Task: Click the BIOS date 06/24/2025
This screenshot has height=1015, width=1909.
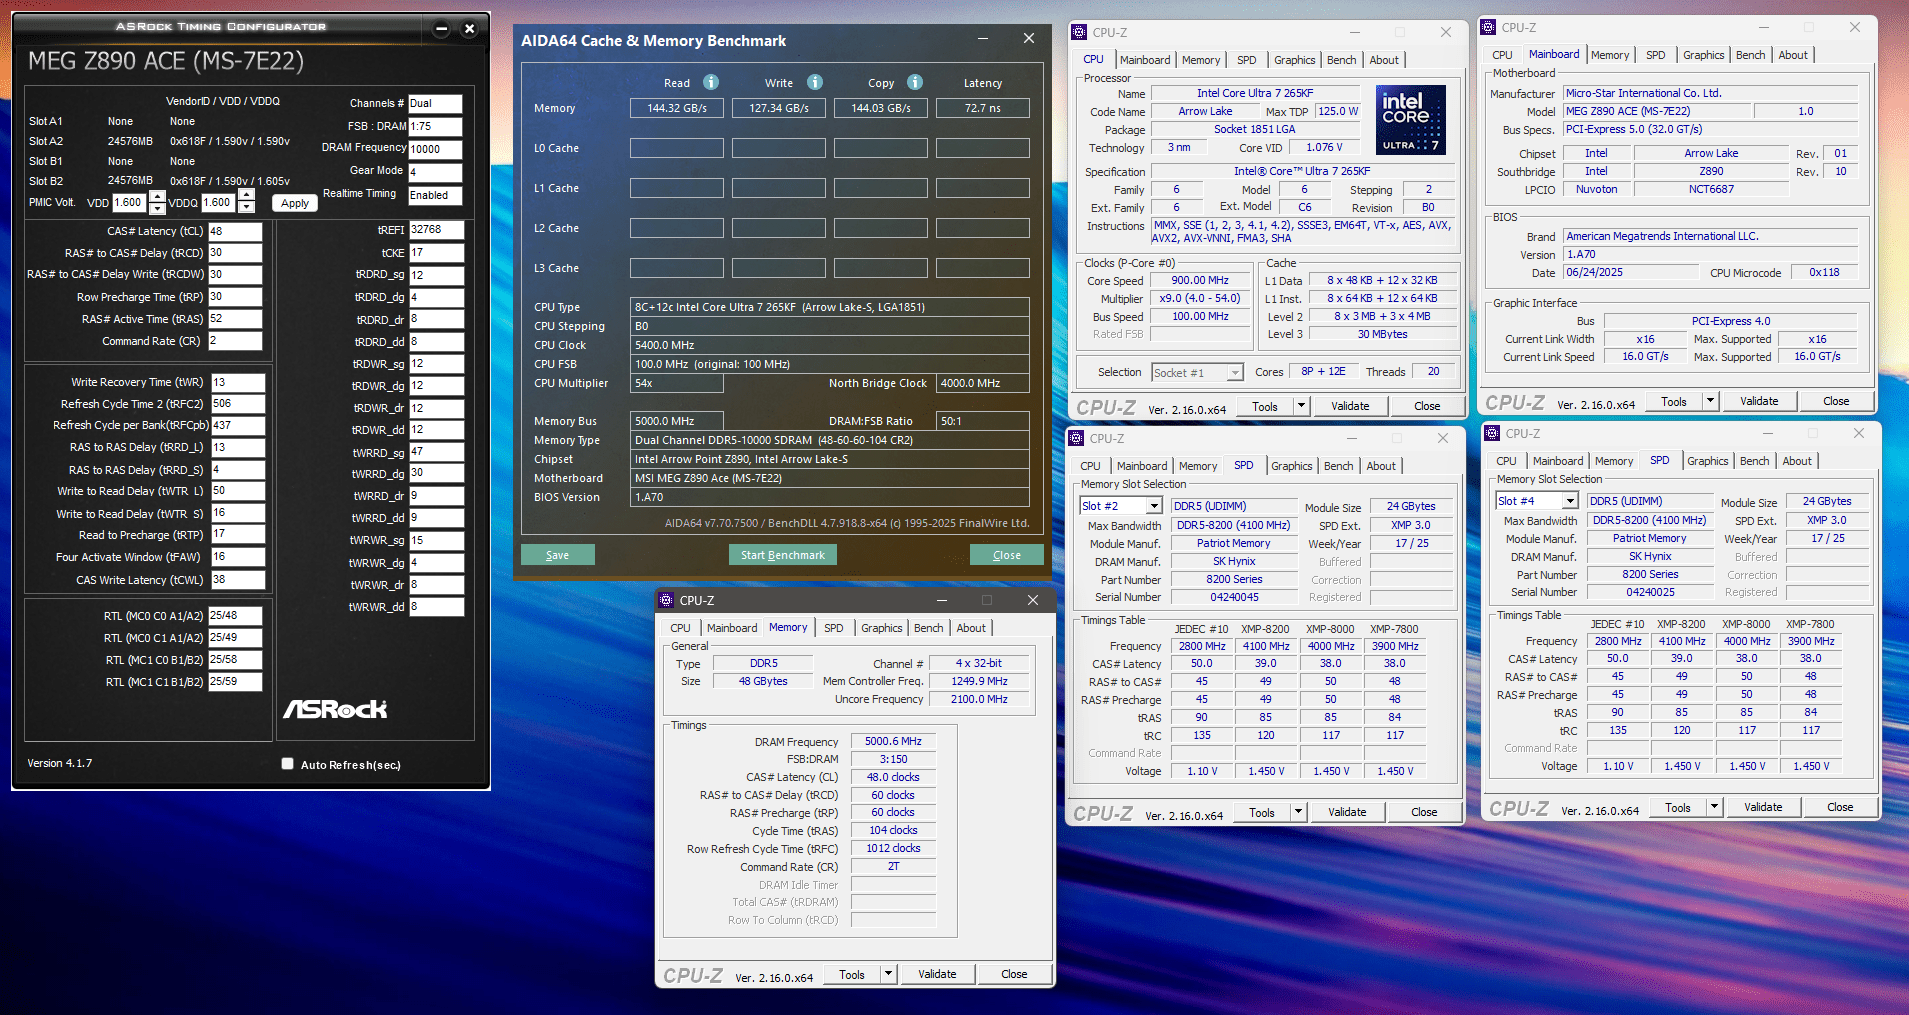Action: [x=1631, y=272]
